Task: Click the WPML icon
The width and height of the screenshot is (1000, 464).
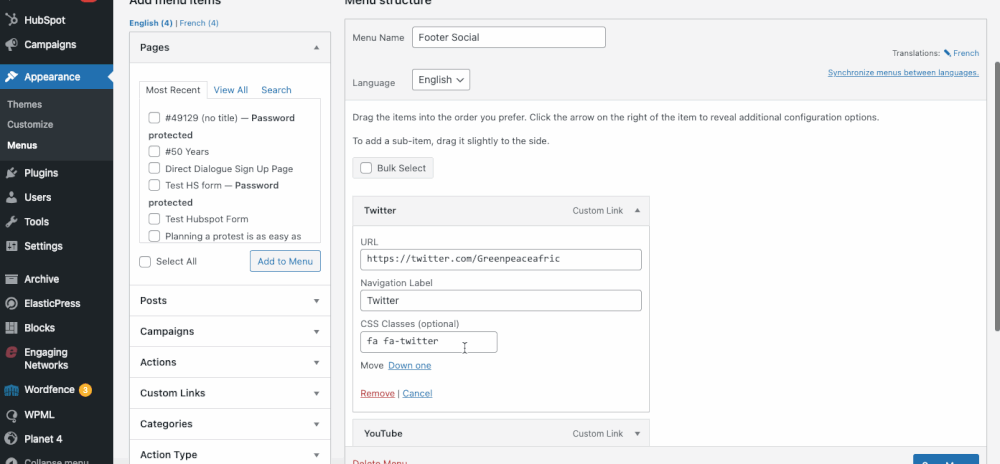Action: click(11, 415)
